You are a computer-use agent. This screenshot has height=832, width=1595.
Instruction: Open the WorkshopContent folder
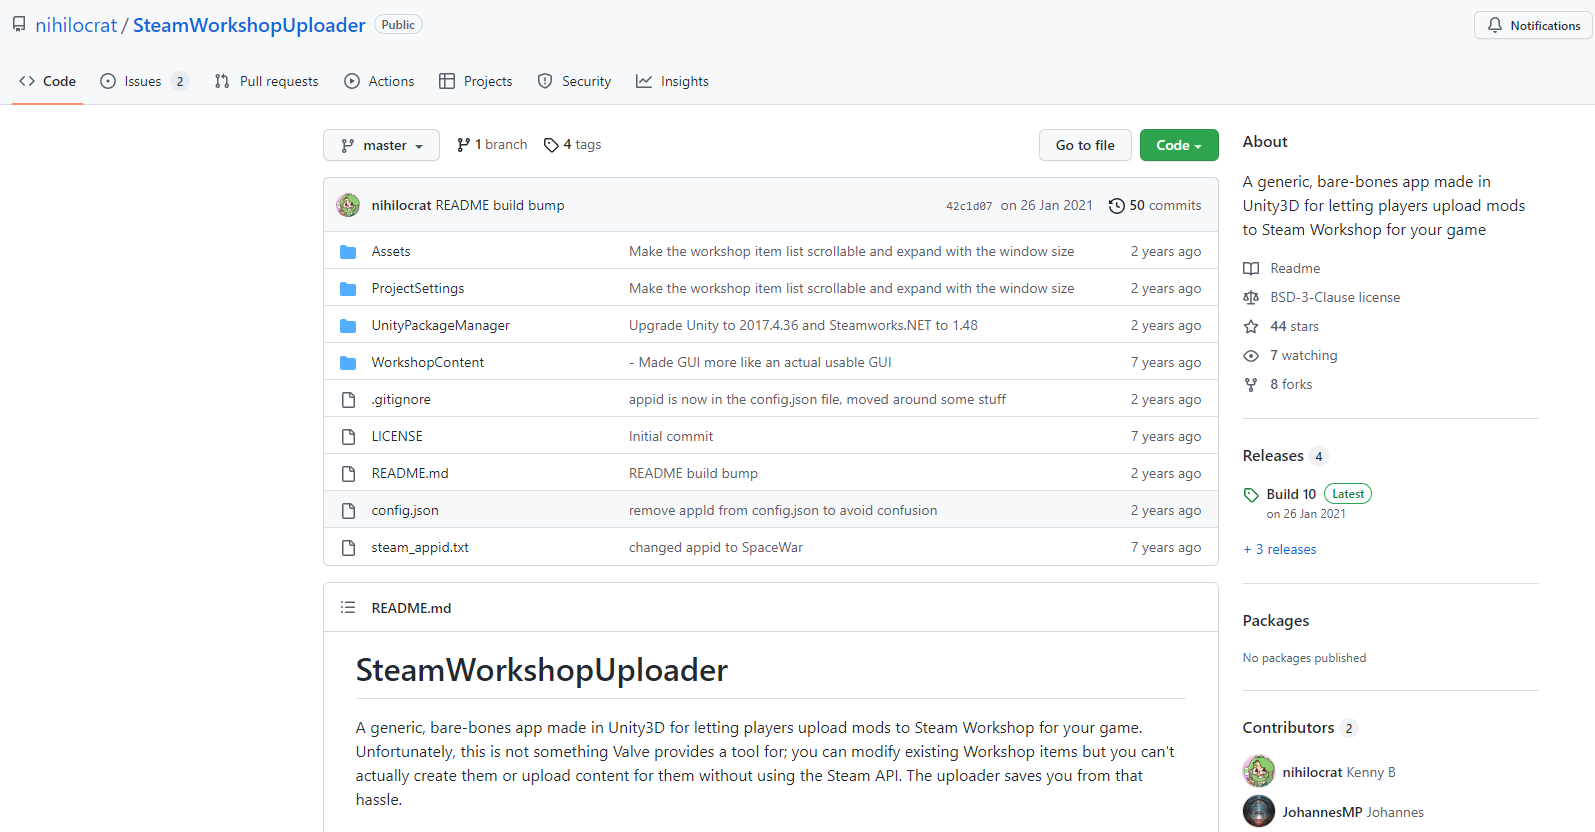(x=428, y=362)
